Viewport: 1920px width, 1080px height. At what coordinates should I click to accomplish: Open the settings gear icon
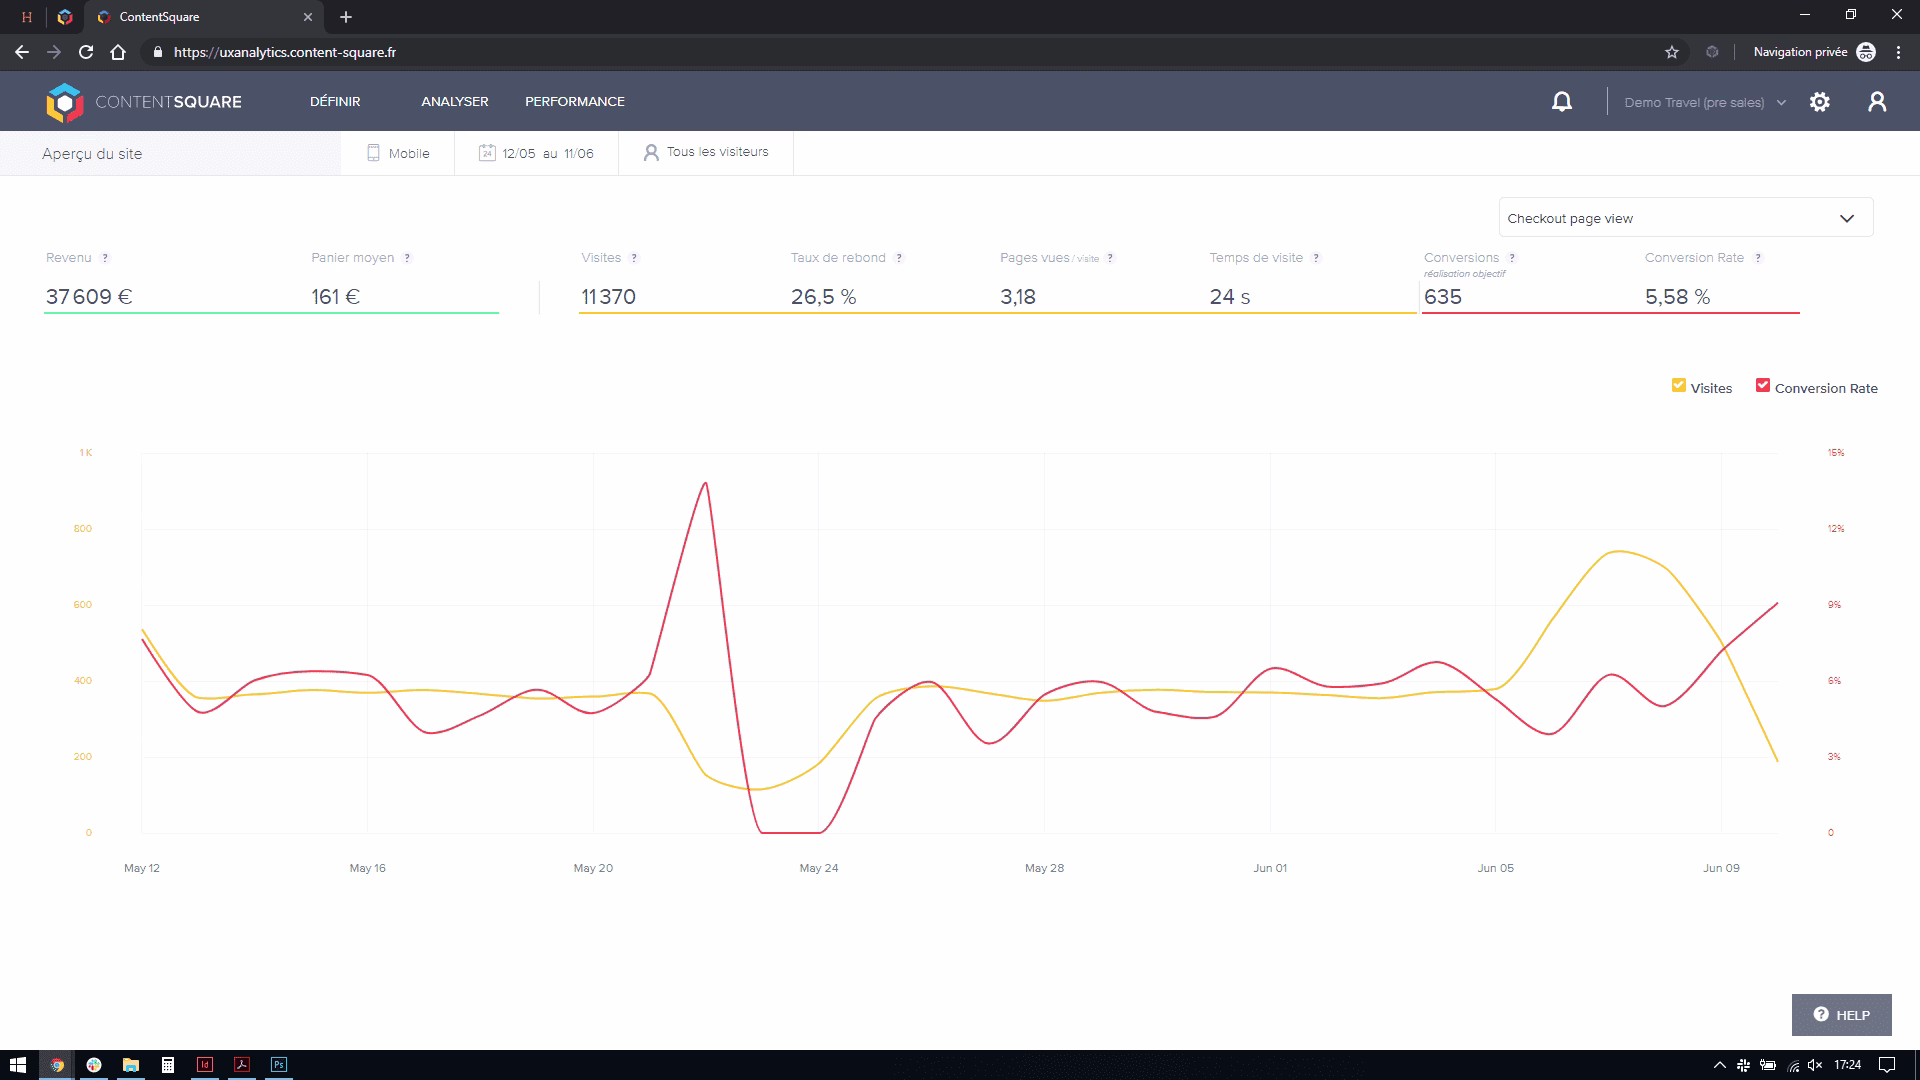(1819, 102)
